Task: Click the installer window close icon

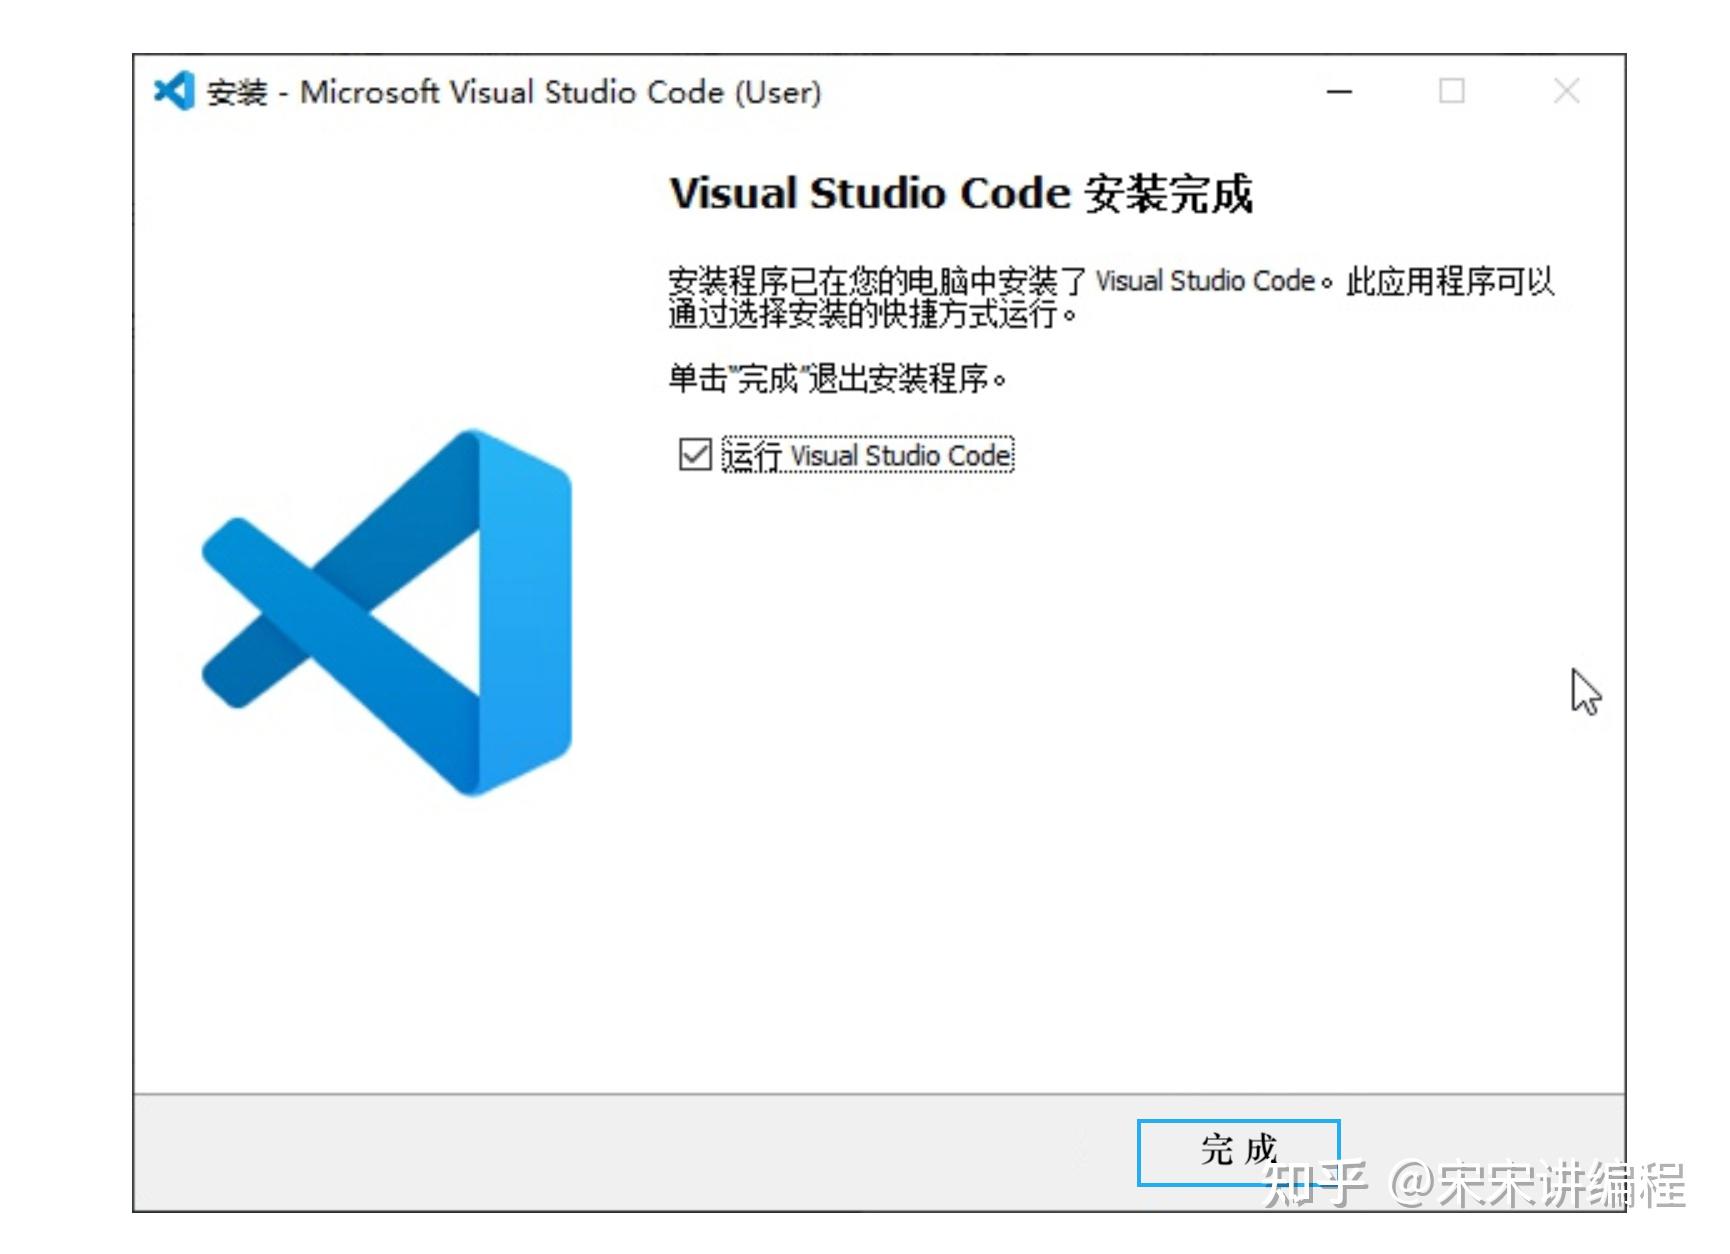Action: (1566, 91)
